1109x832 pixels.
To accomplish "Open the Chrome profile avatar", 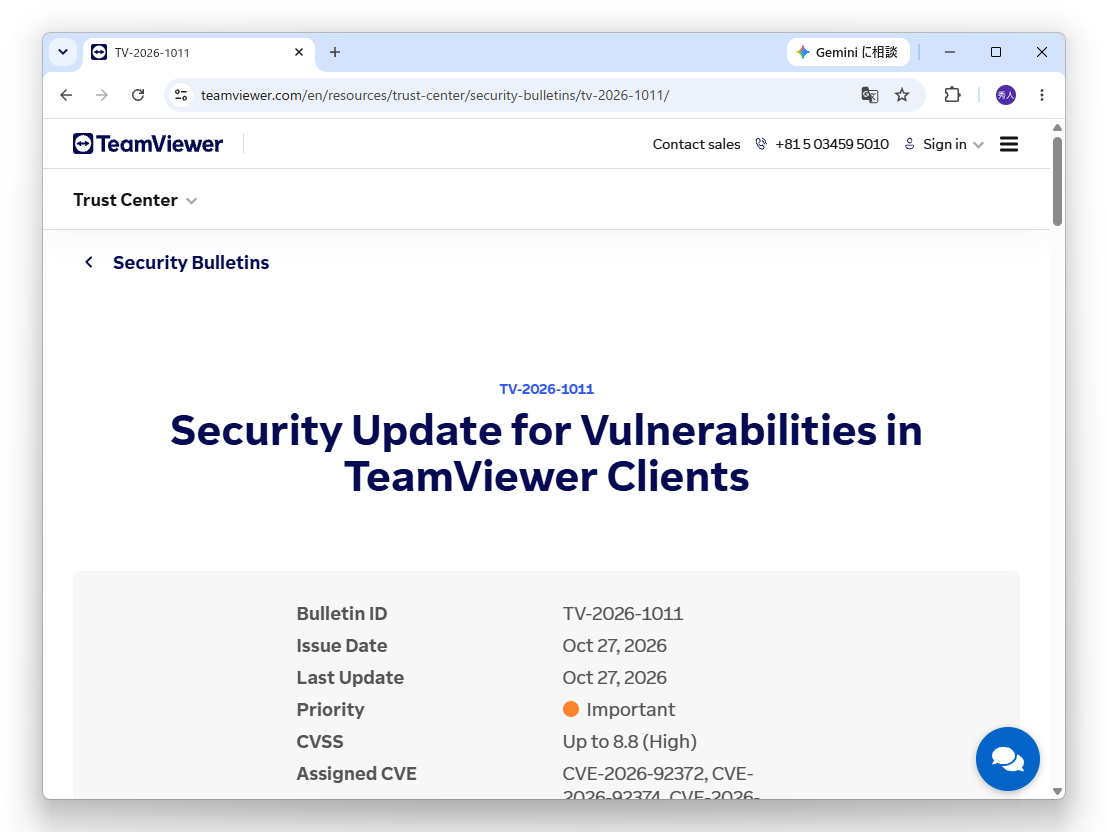I will (1006, 95).
